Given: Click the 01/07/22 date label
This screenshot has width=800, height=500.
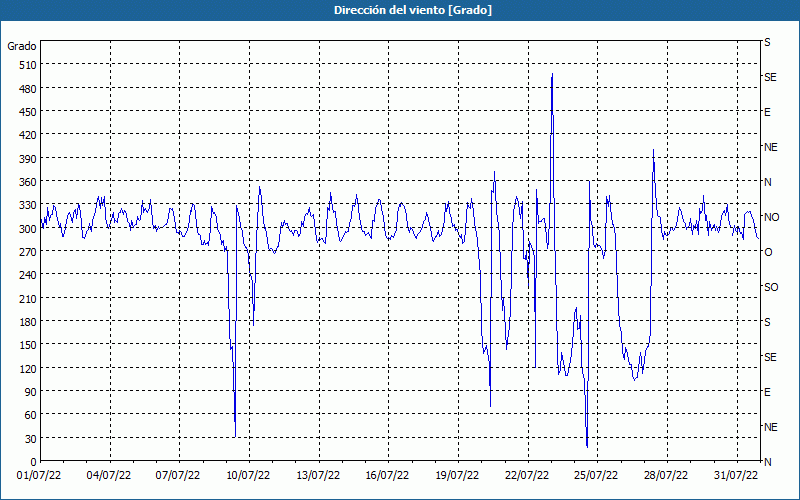Looking at the screenshot, I should point(39,476).
